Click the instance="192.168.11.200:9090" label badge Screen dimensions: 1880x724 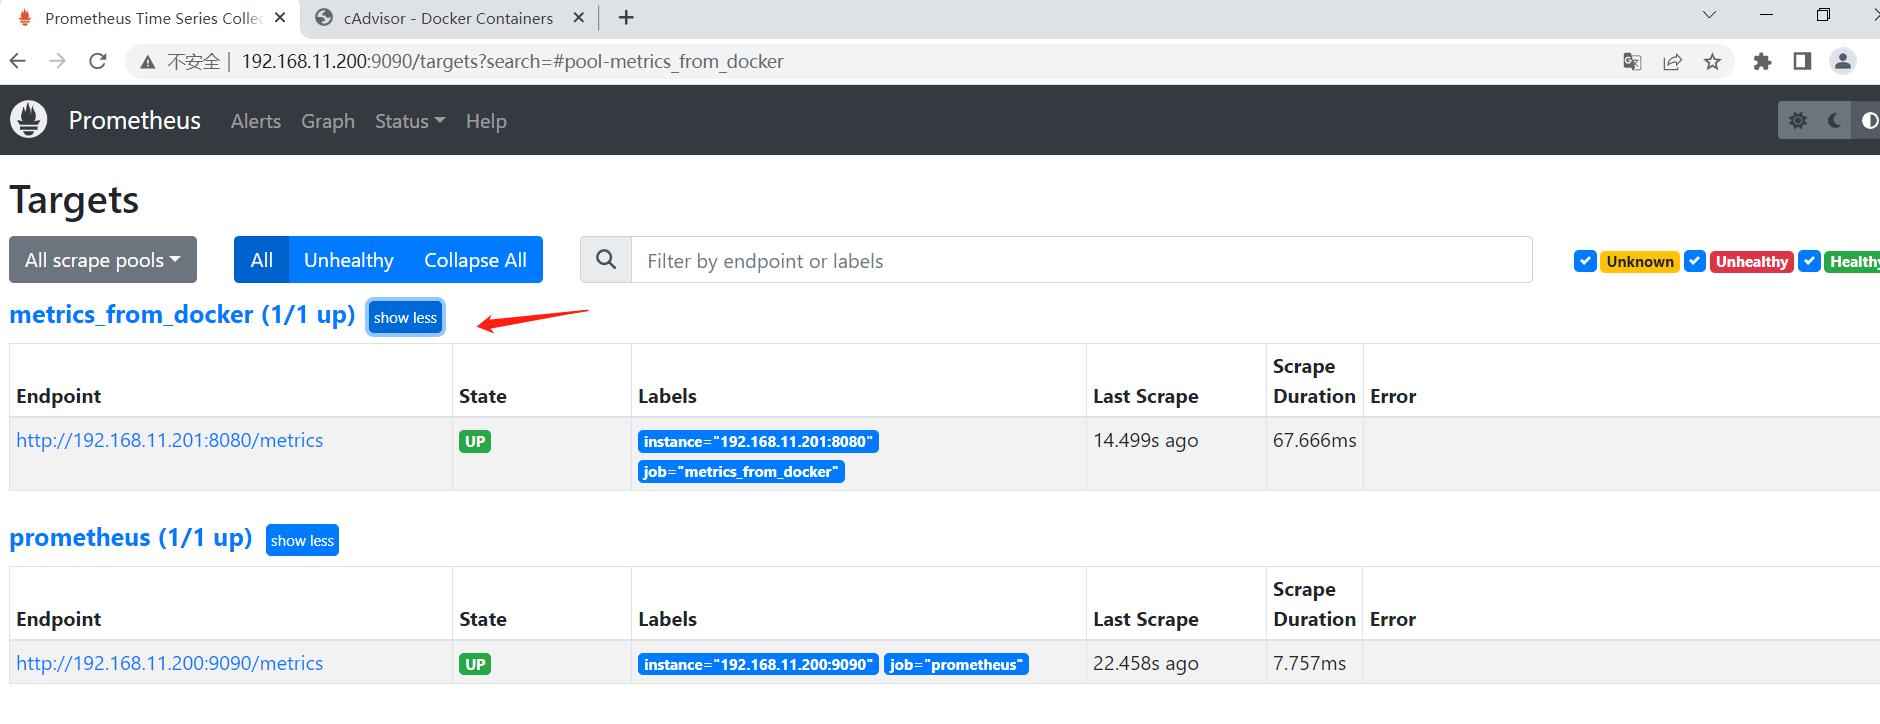pyautogui.click(x=758, y=664)
